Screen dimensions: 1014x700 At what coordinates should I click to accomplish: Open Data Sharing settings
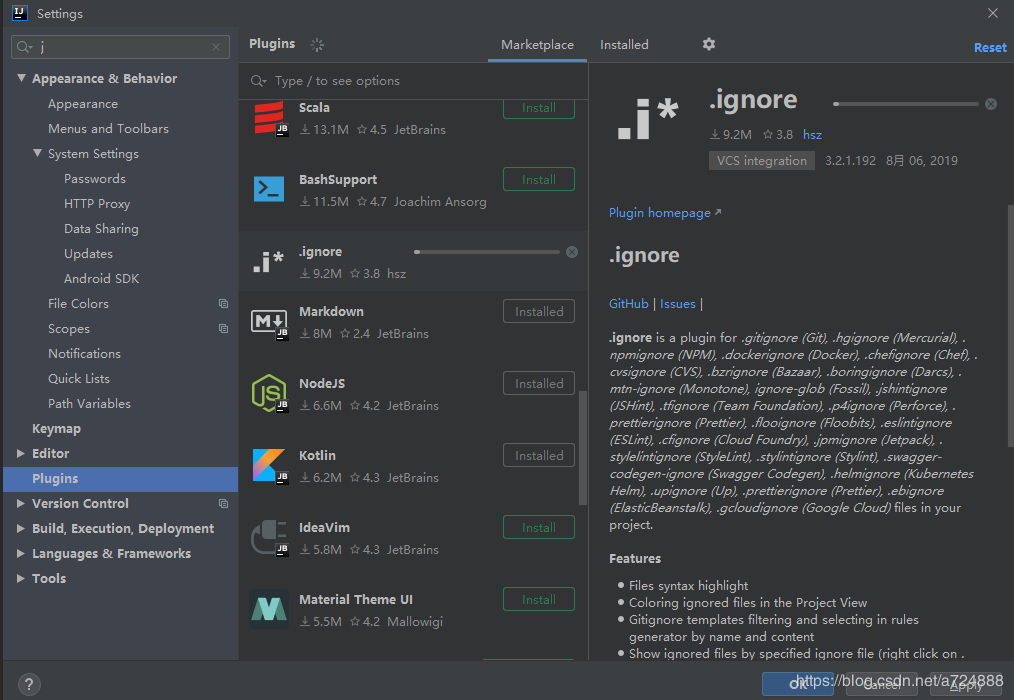coord(101,229)
